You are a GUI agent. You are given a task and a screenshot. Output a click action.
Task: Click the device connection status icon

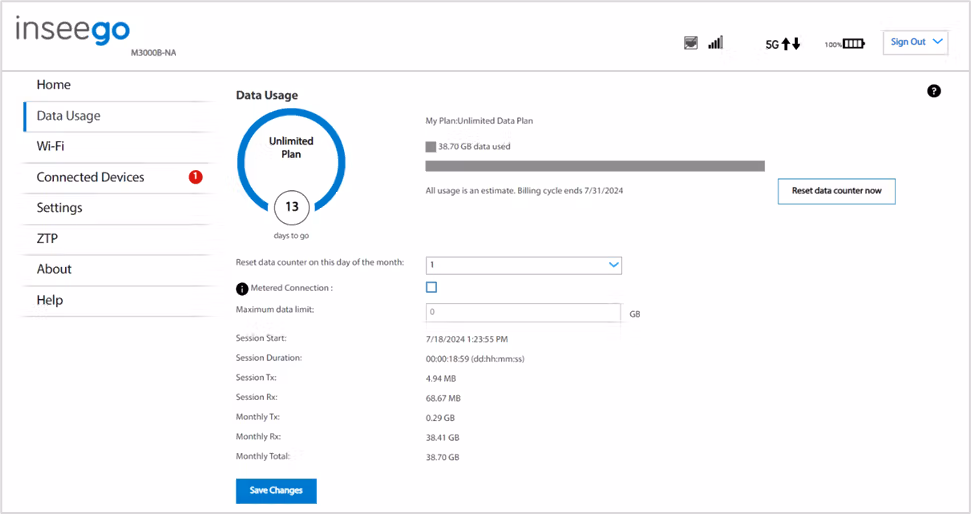pyautogui.click(x=690, y=43)
